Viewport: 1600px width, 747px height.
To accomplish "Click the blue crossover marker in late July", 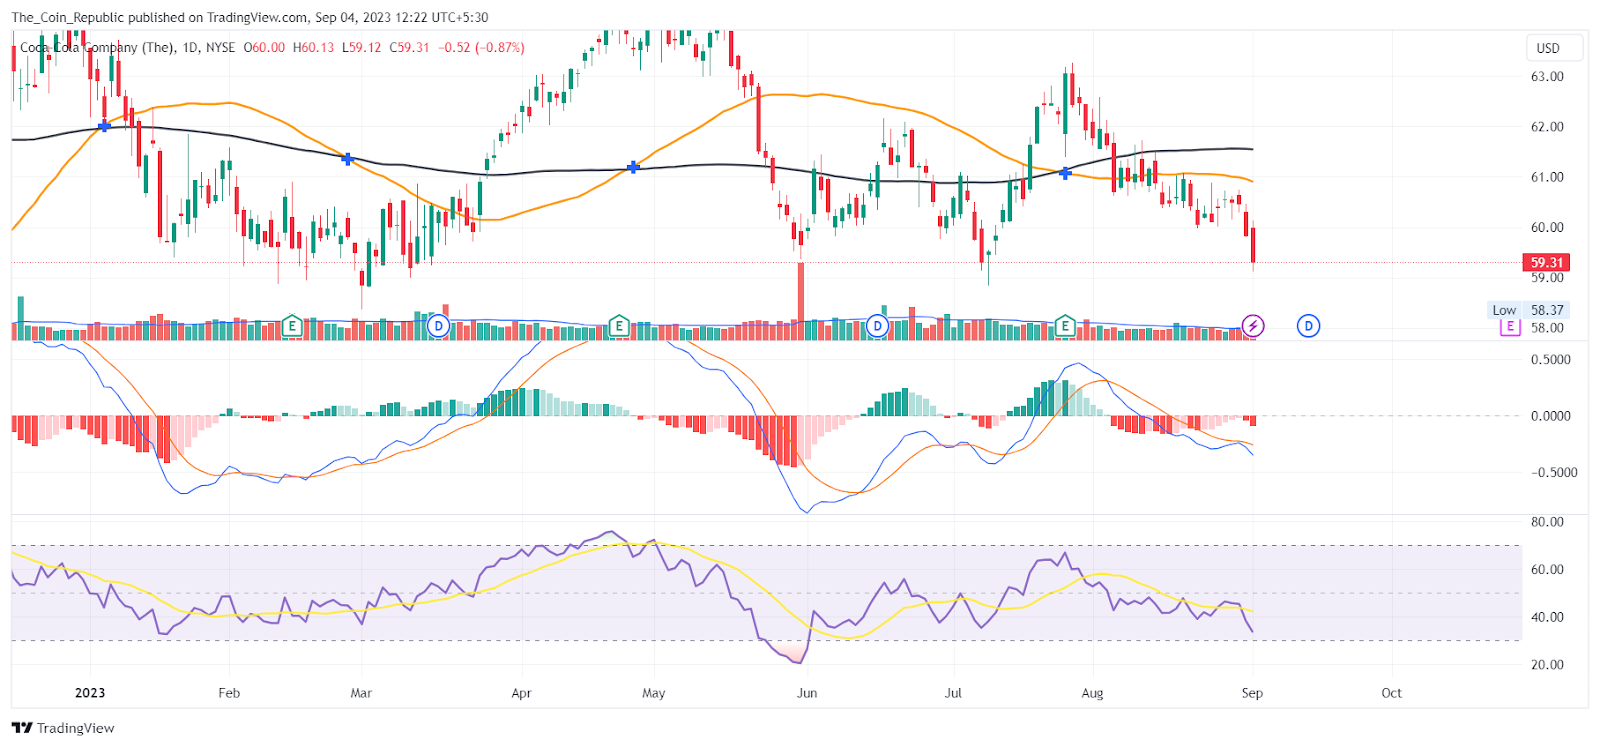I will click(1065, 173).
